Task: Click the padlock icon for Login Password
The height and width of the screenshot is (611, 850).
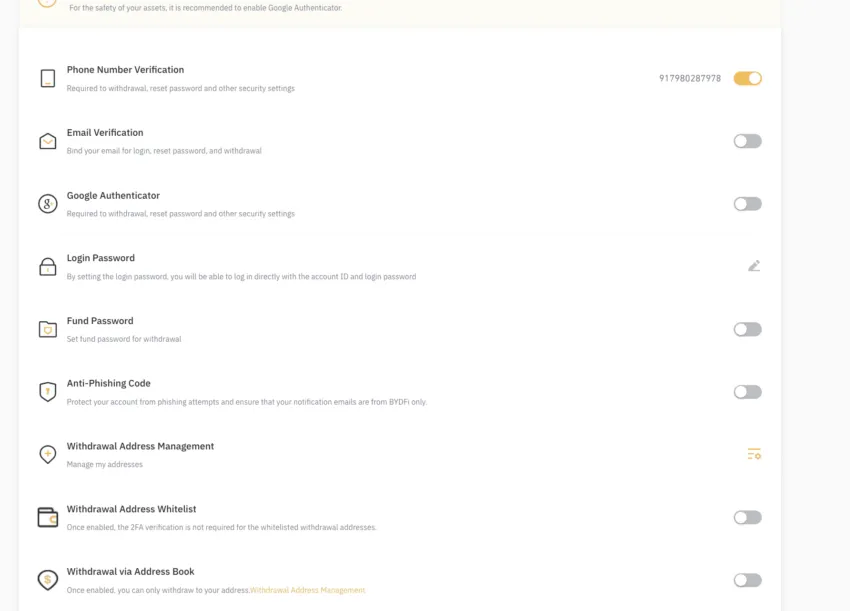Action: pos(48,267)
